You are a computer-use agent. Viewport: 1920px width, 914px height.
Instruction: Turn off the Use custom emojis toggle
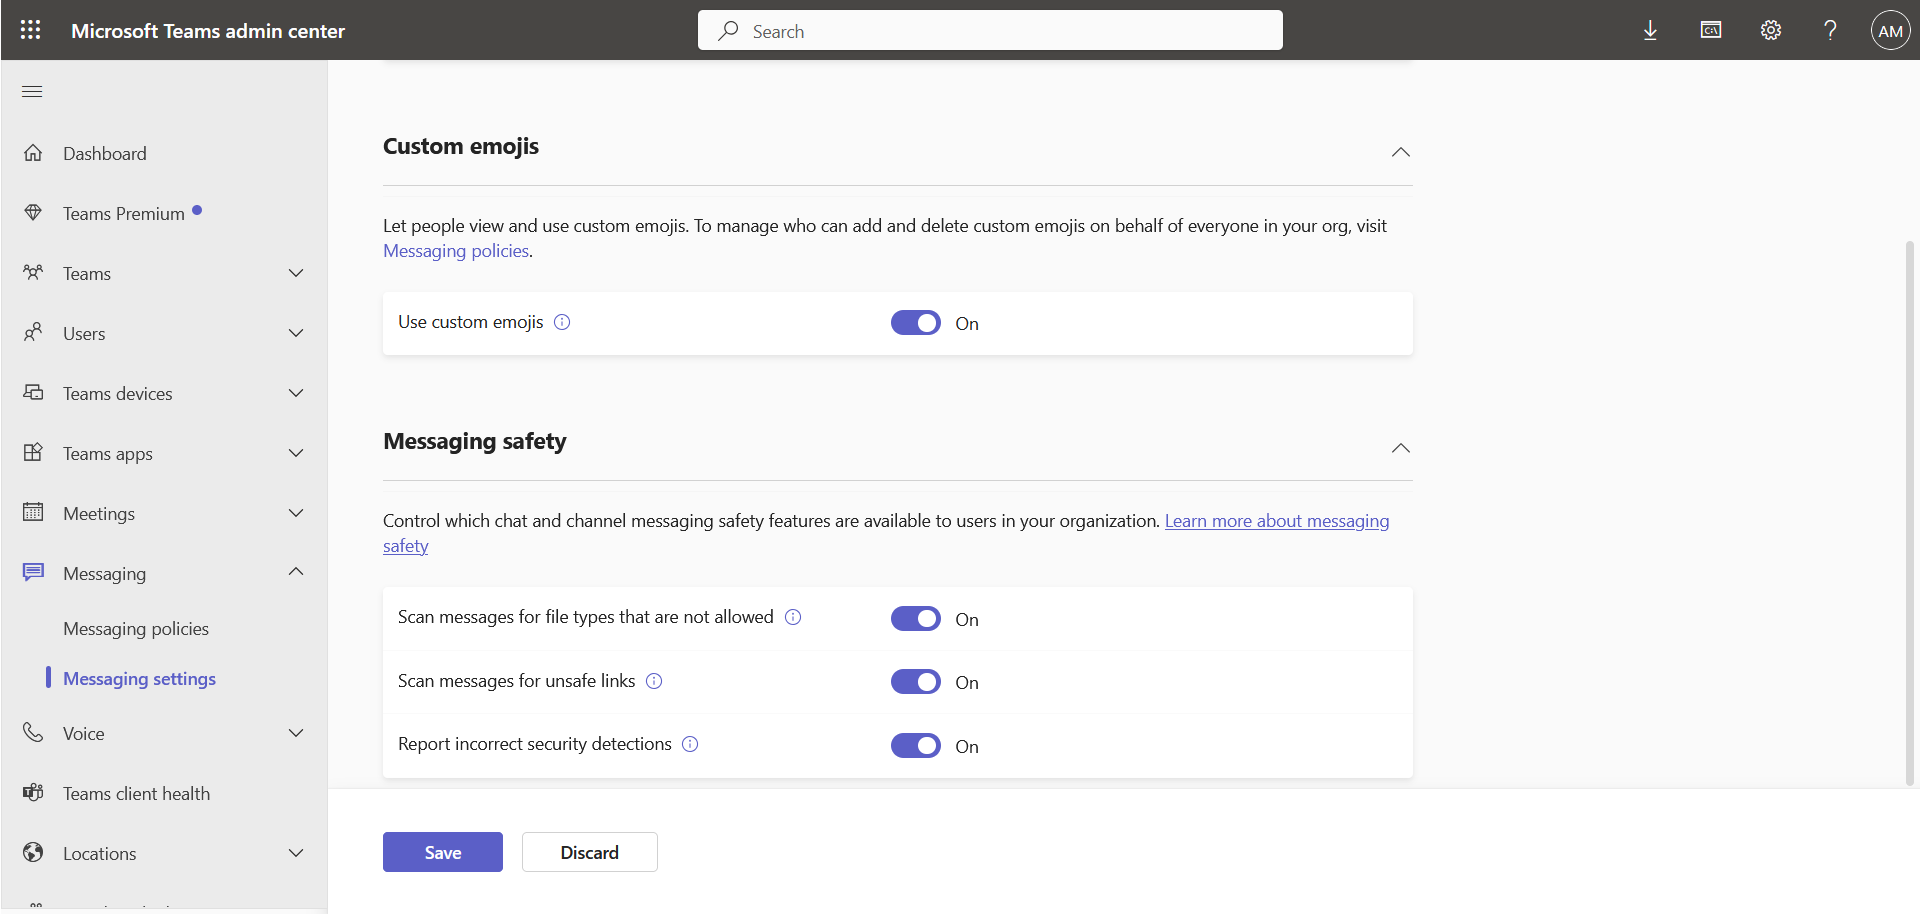[x=915, y=323]
